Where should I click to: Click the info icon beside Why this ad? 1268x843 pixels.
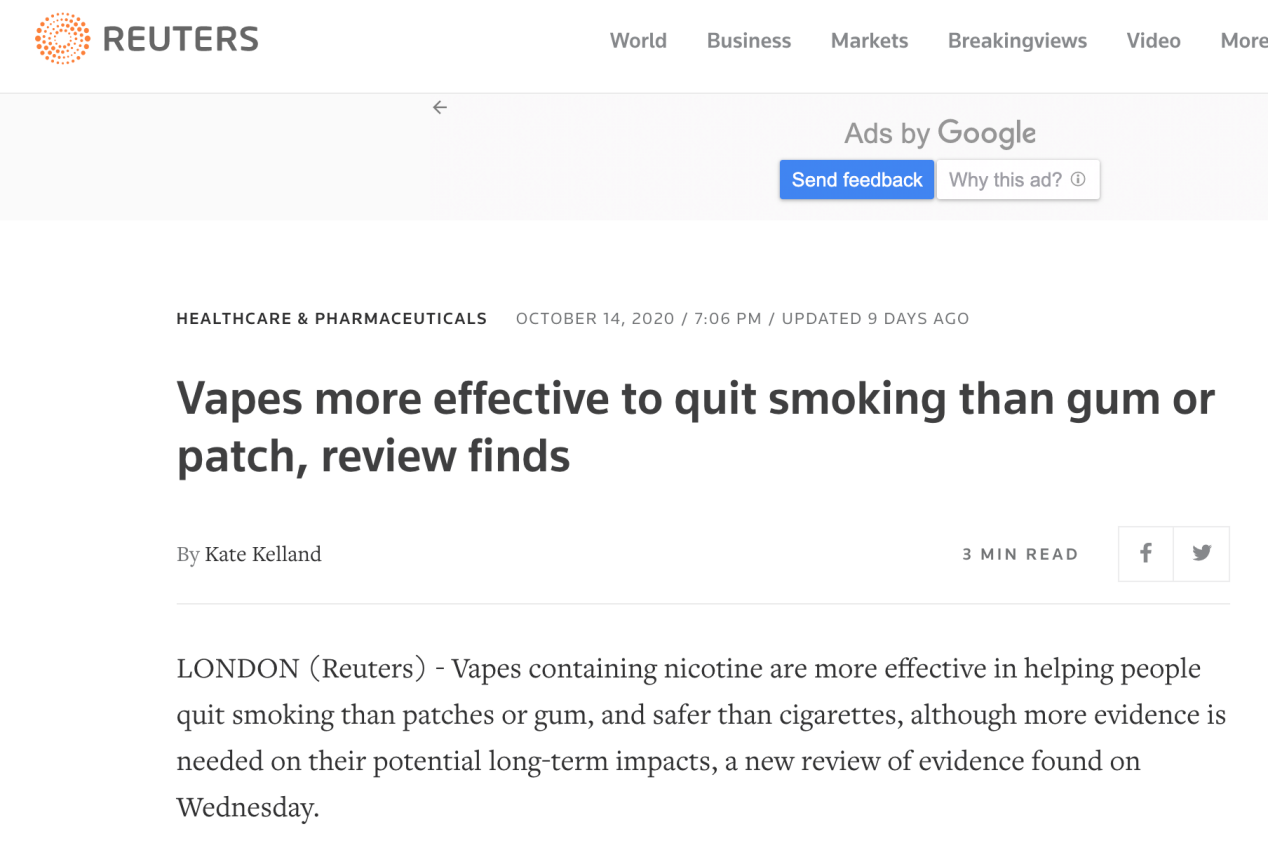tap(1078, 180)
